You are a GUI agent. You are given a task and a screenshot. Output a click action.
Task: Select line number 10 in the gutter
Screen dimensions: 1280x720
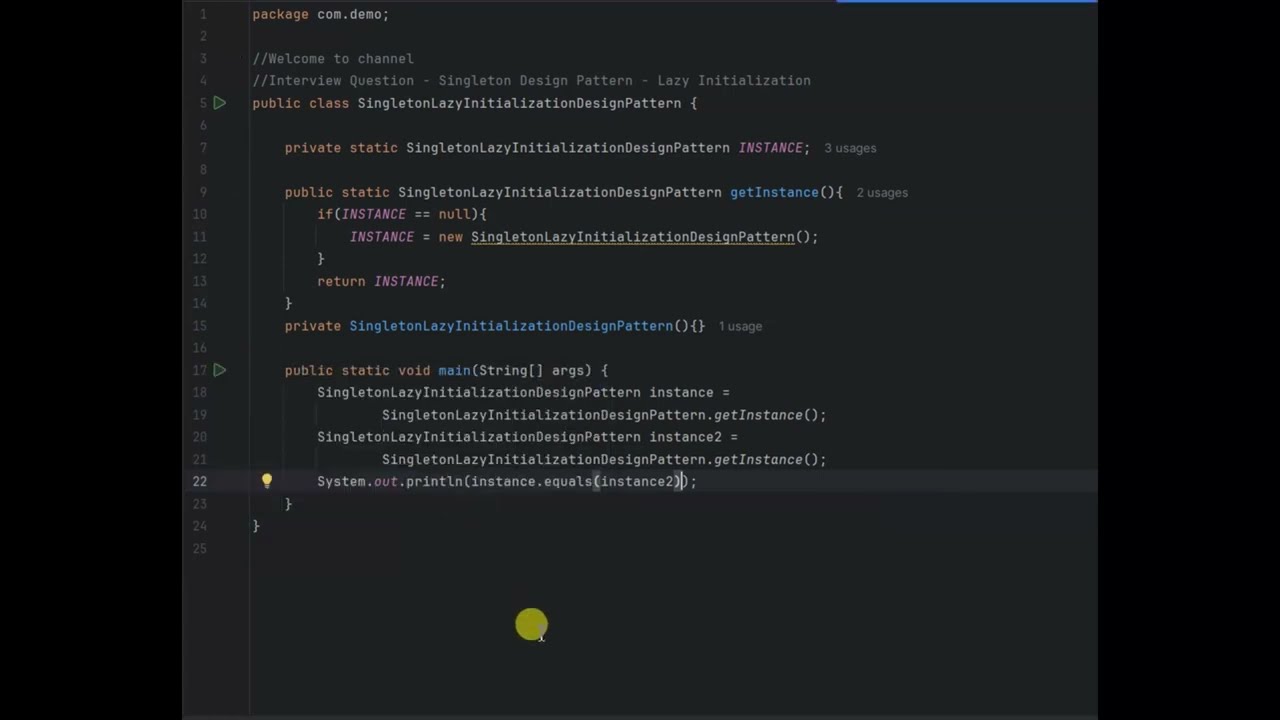(x=200, y=214)
